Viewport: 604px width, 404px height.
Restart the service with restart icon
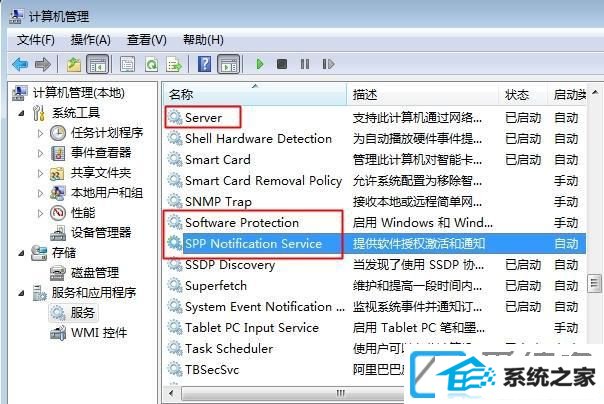[x=328, y=64]
